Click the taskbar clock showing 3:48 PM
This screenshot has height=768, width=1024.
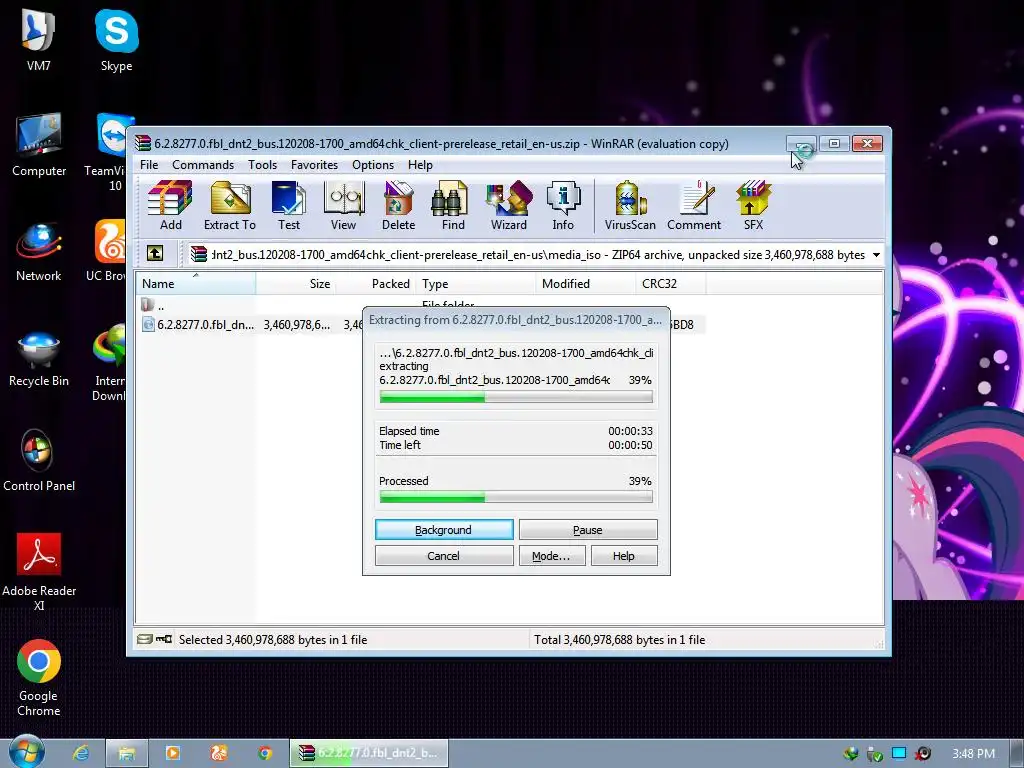click(973, 753)
